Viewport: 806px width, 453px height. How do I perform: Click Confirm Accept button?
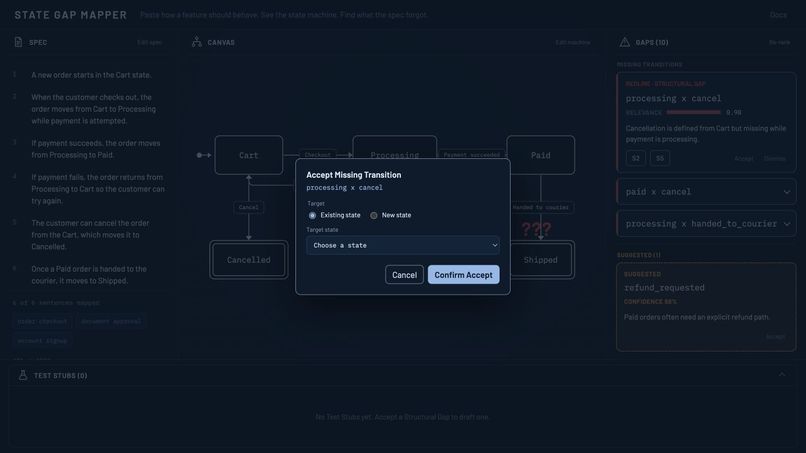(463, 275)
